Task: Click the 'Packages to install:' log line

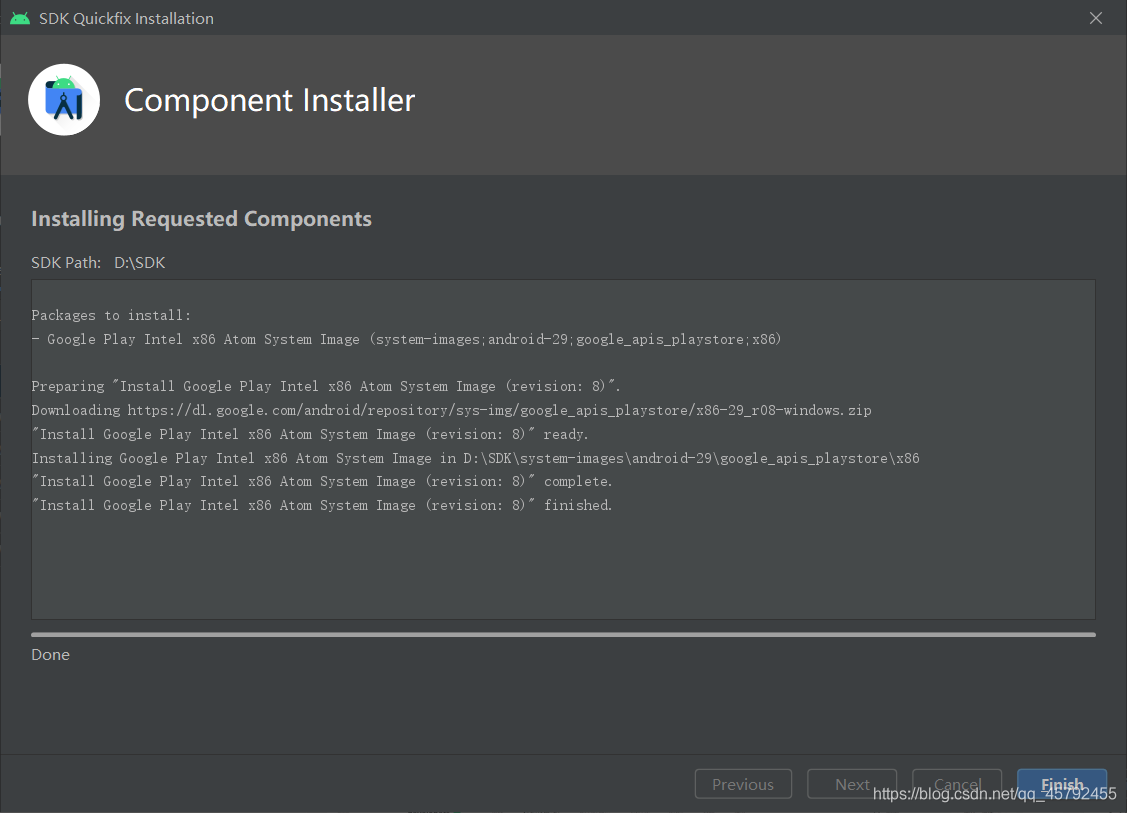Action: 111,316
